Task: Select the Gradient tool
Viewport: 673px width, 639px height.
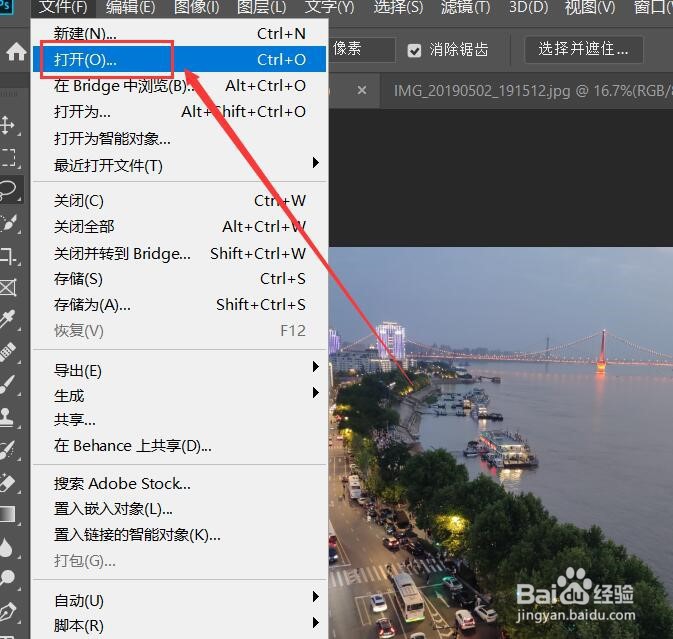Action: point(8,514)
